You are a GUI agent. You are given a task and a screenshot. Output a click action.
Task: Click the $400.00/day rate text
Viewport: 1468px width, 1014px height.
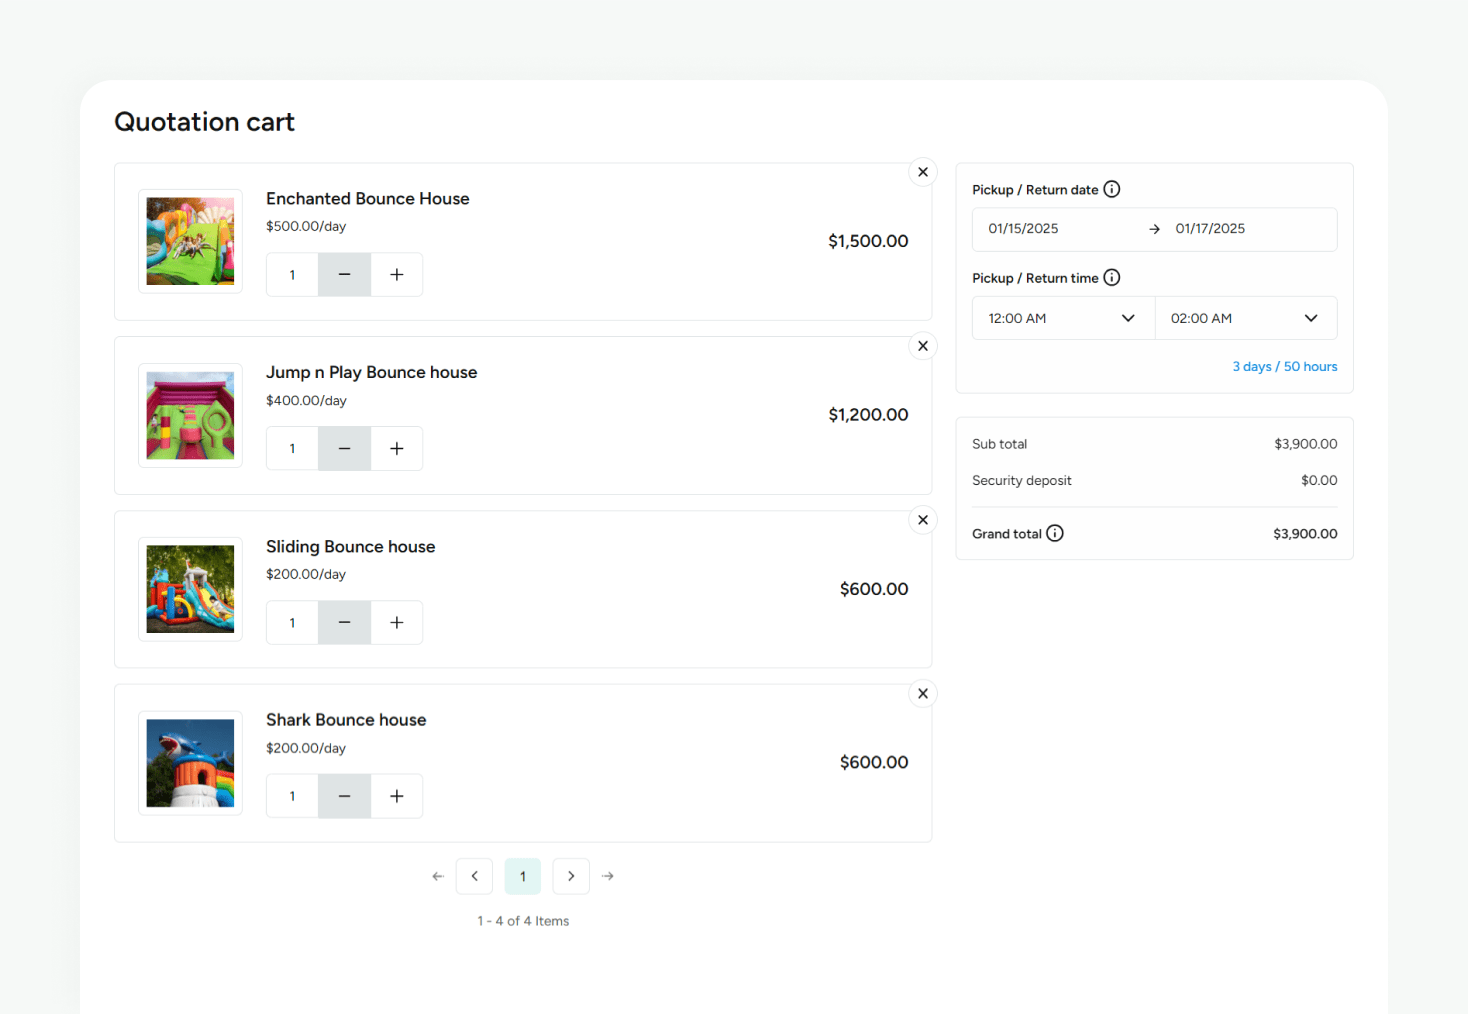click(x=306, y=401)
